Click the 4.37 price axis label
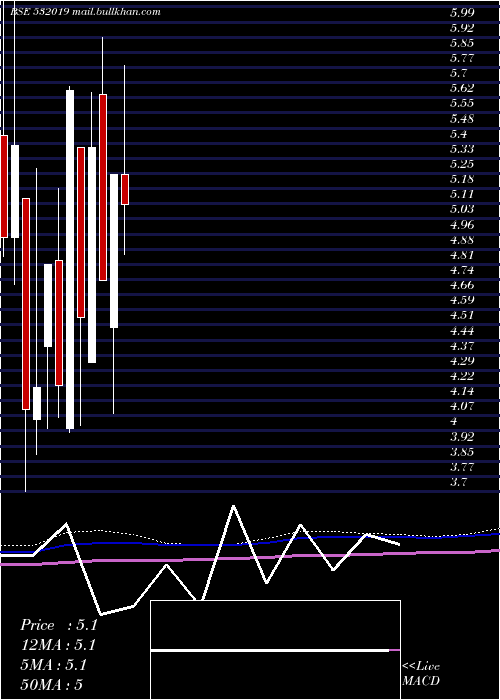 [462, 346]
